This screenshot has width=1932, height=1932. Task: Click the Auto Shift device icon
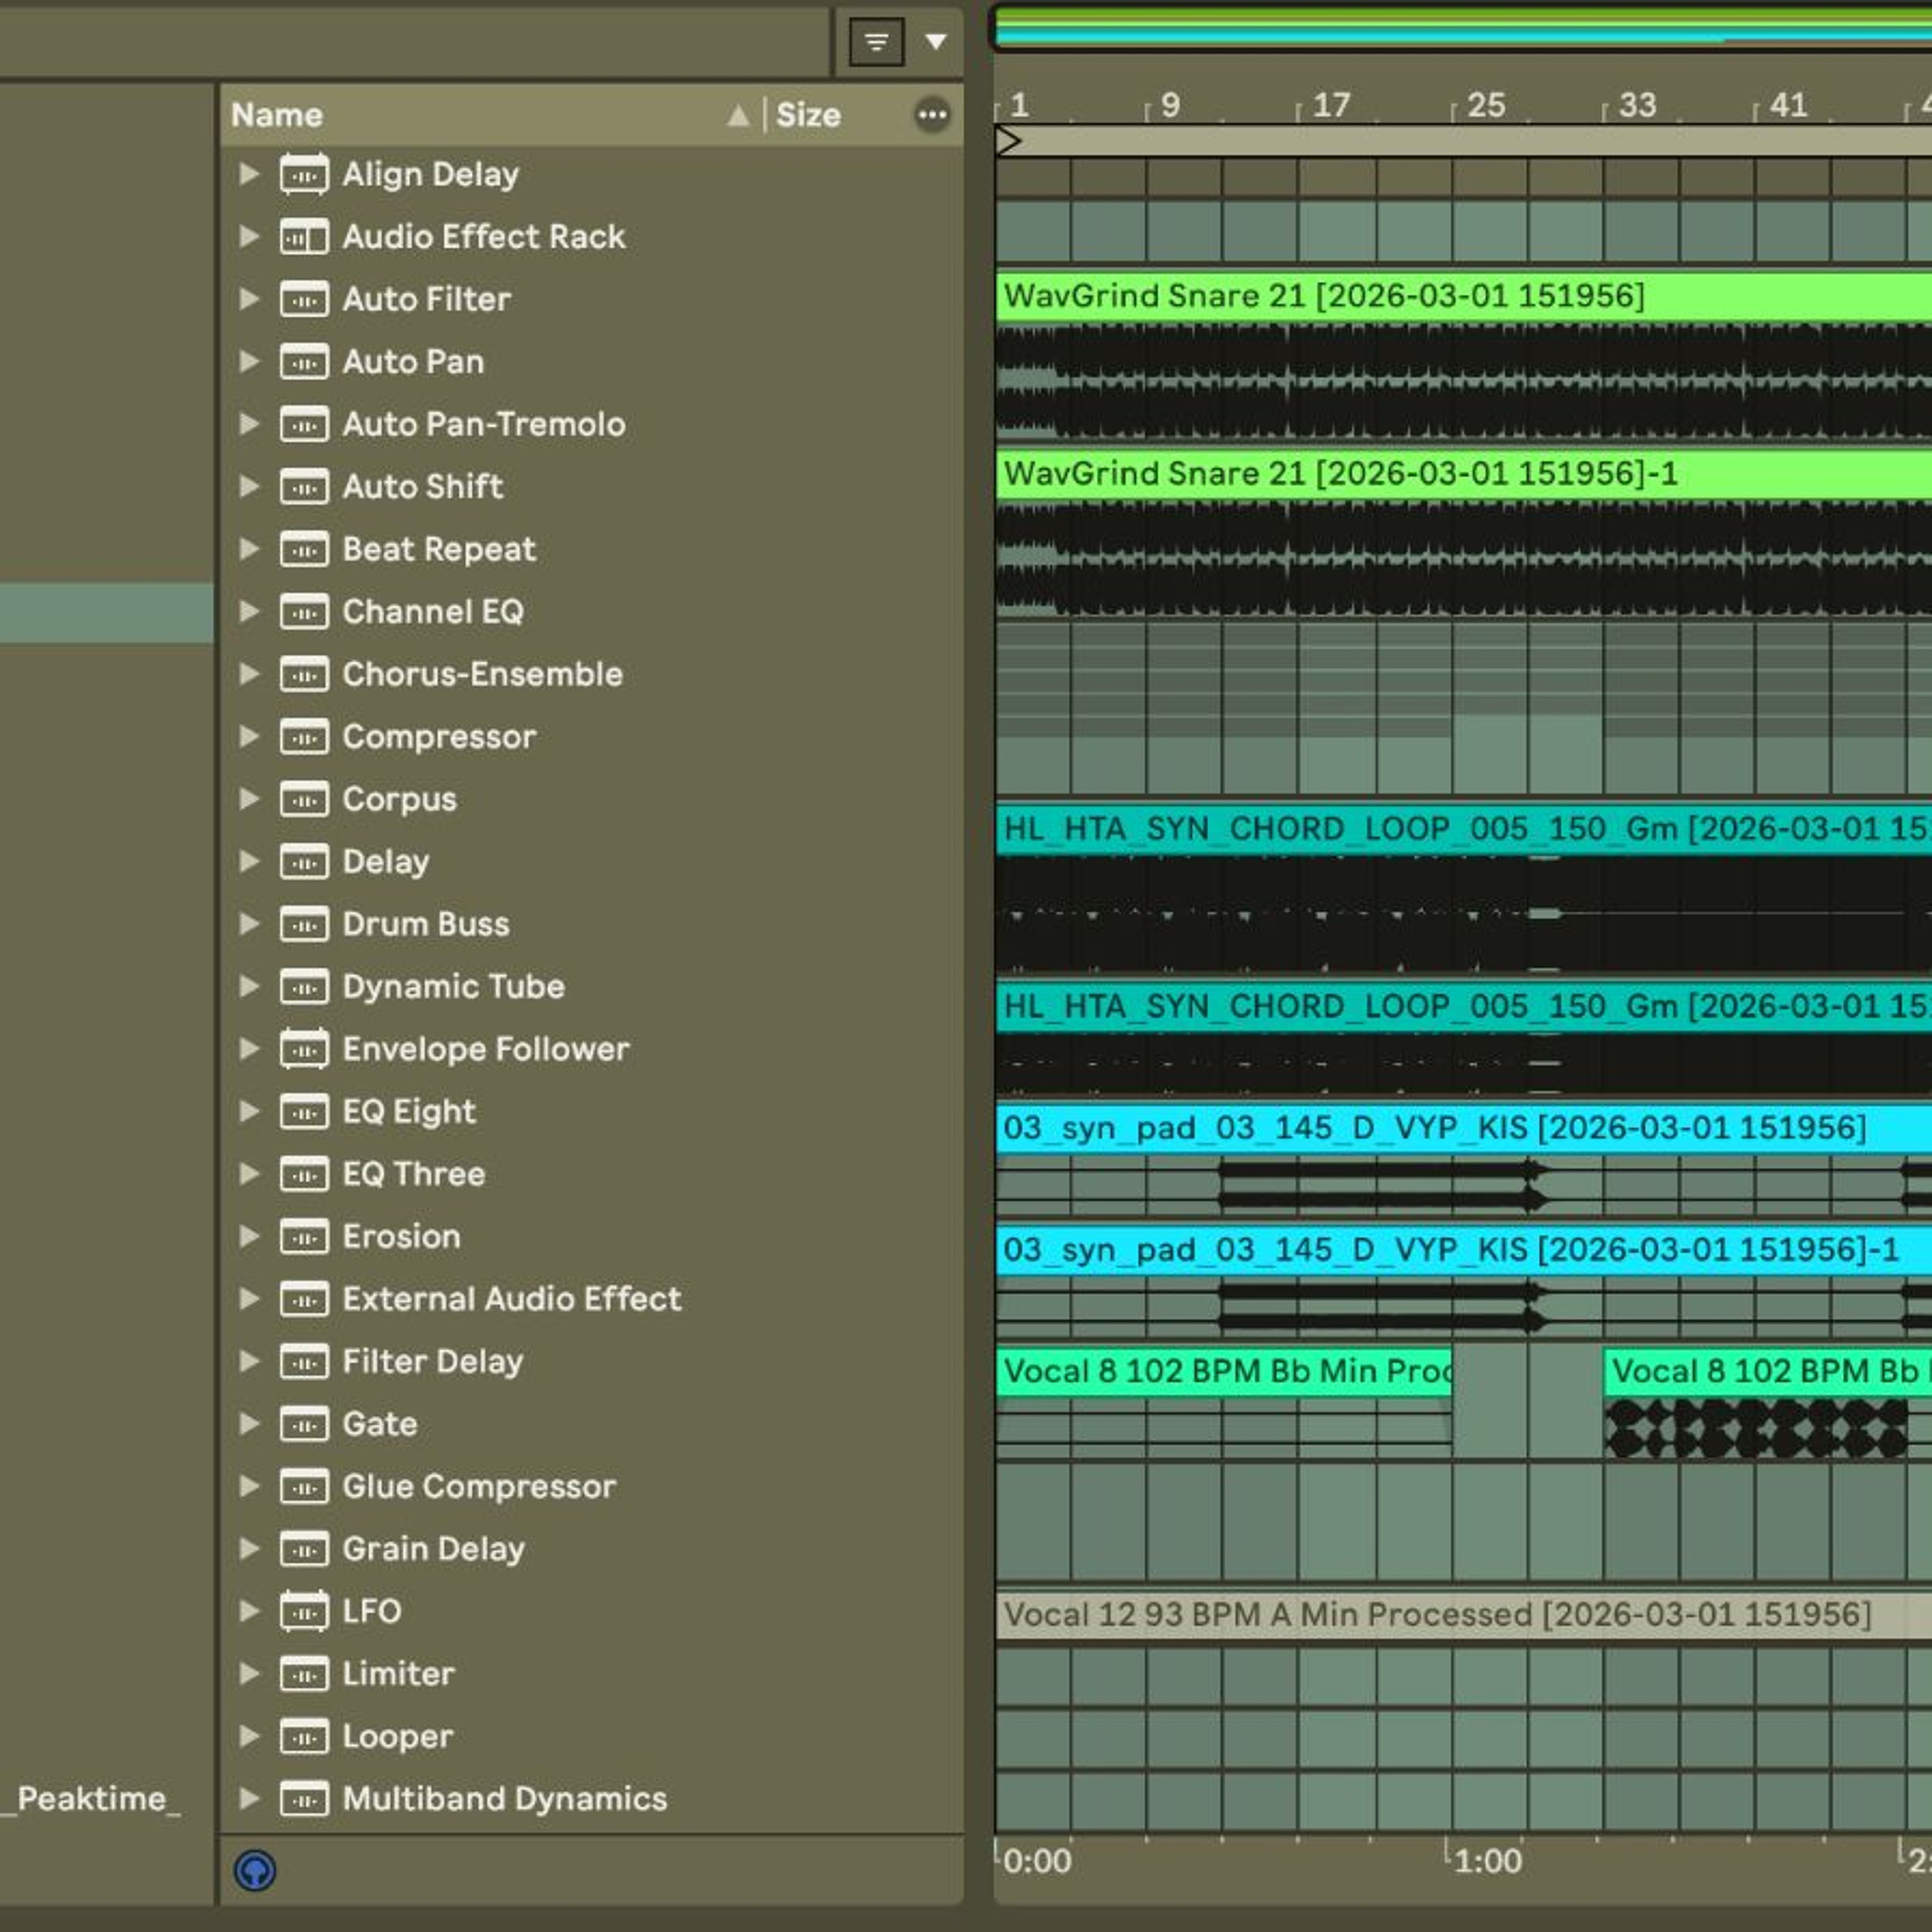(304, 487)
